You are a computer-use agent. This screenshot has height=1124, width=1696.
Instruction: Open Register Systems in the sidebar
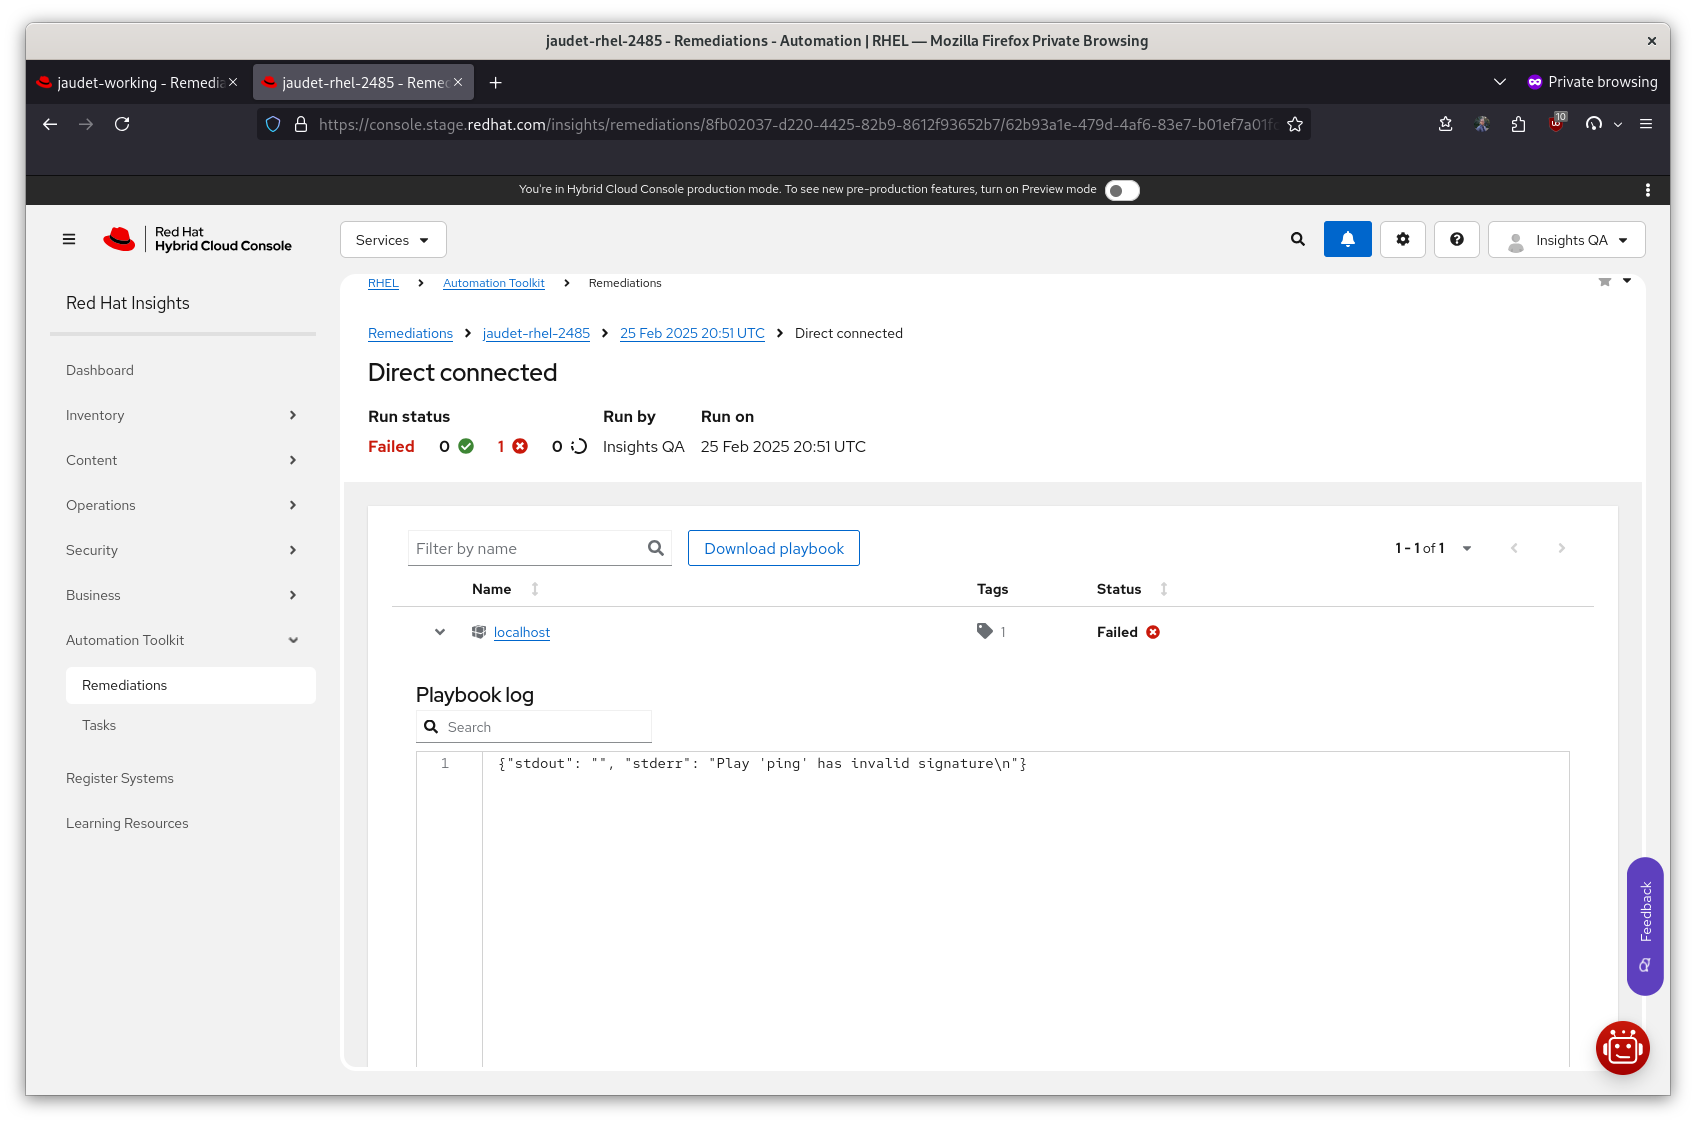pyautogui.click(x=120, y=778)
